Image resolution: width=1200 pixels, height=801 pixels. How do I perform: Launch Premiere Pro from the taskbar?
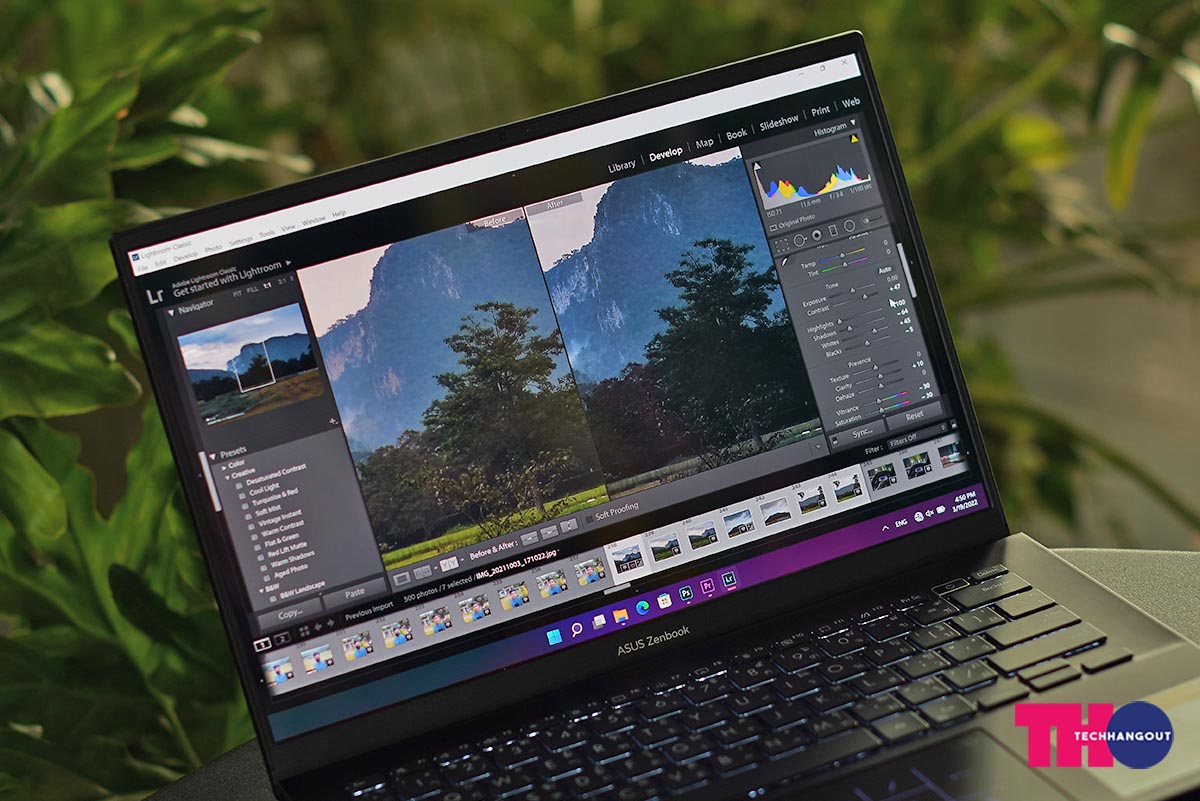click(x=708, y=587)
